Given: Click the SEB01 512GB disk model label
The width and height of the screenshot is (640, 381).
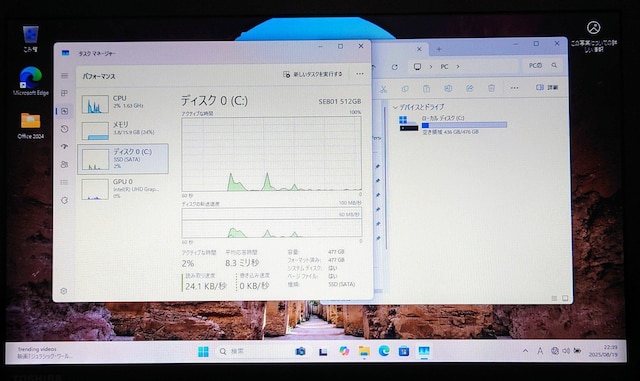Looking at the screenshot, I should click(340, 101).
